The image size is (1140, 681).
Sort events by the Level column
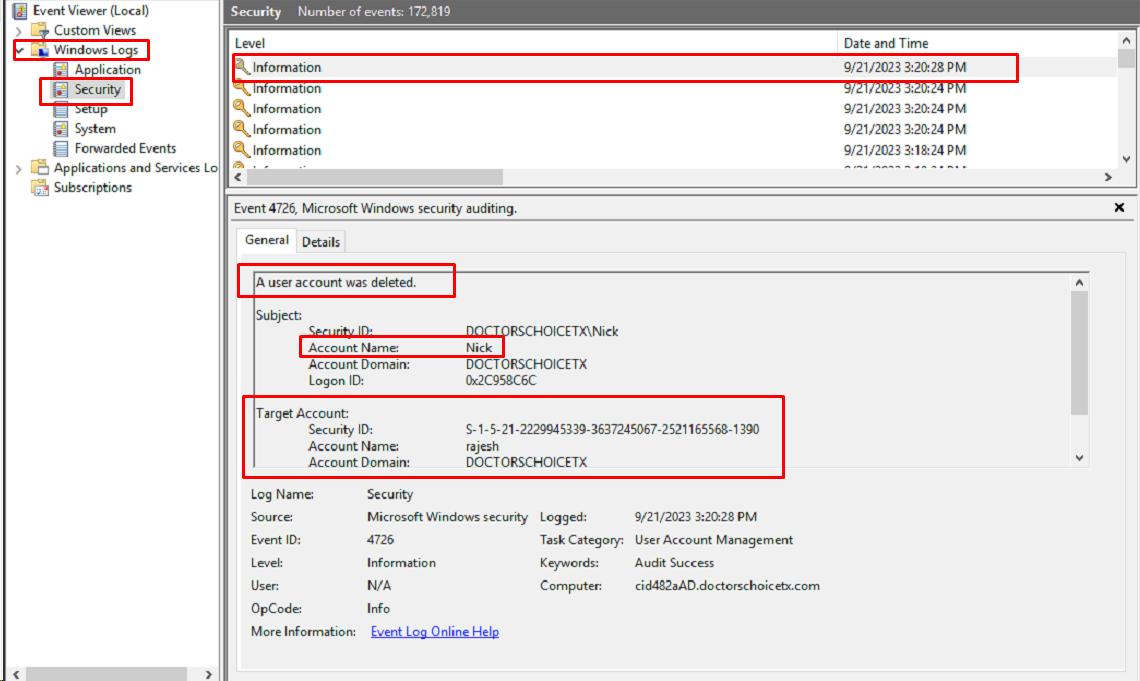pyautogui.click(x=250, y=43)
